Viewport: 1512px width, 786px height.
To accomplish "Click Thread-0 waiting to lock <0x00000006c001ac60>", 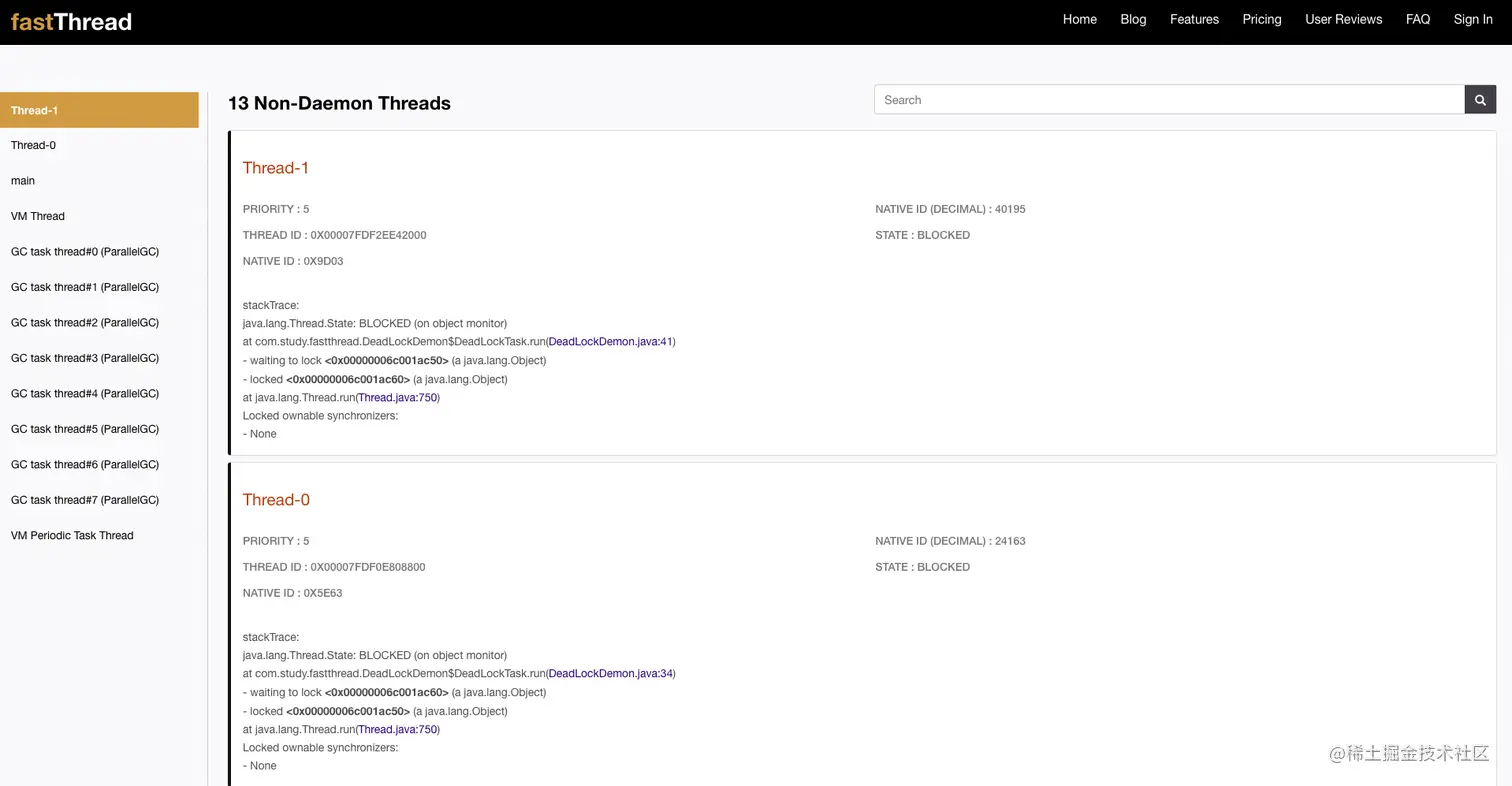I will [x=394, y=693].
